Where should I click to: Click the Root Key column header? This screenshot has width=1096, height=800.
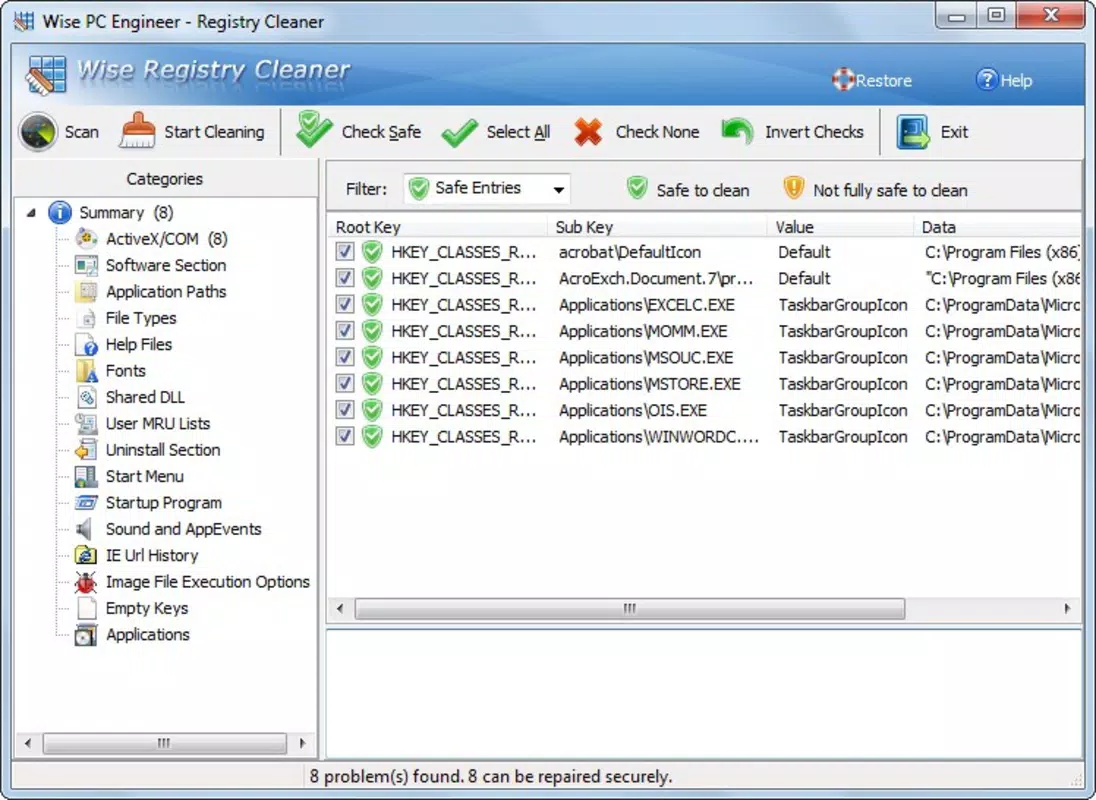pyautogui.click(x=438, y=227)
